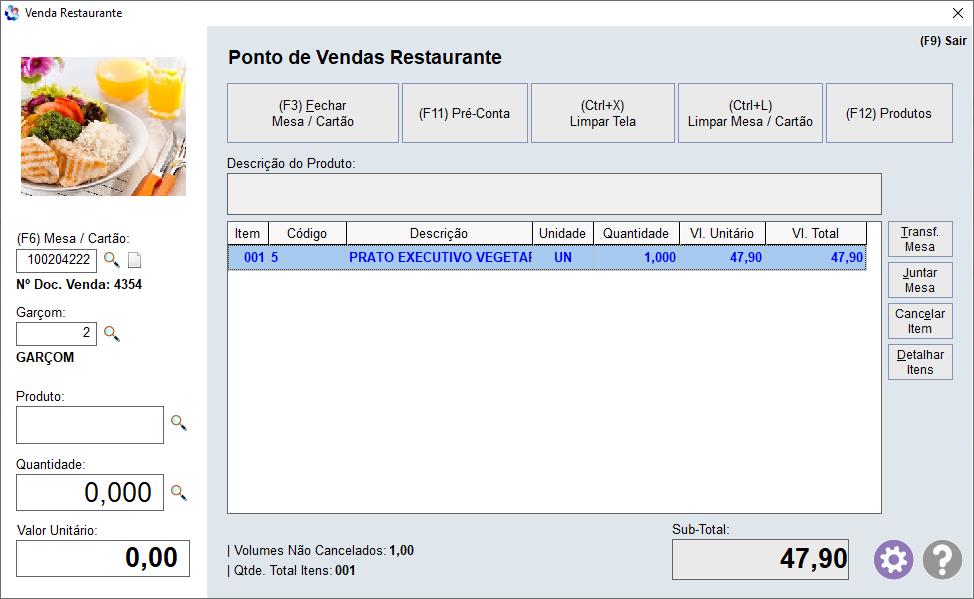This screenshot has height=599, width=974.
Task: Click (Ctrl+L) Limpar Mesa / Cartão button
Action: [750, 113]
